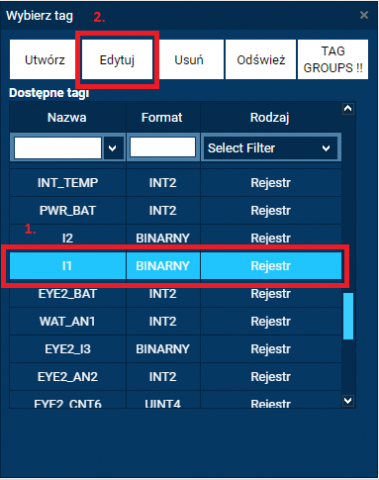Focus the Format filter text field
The width and height of the screenshot is (379, 480).
[x=163, y=147]
